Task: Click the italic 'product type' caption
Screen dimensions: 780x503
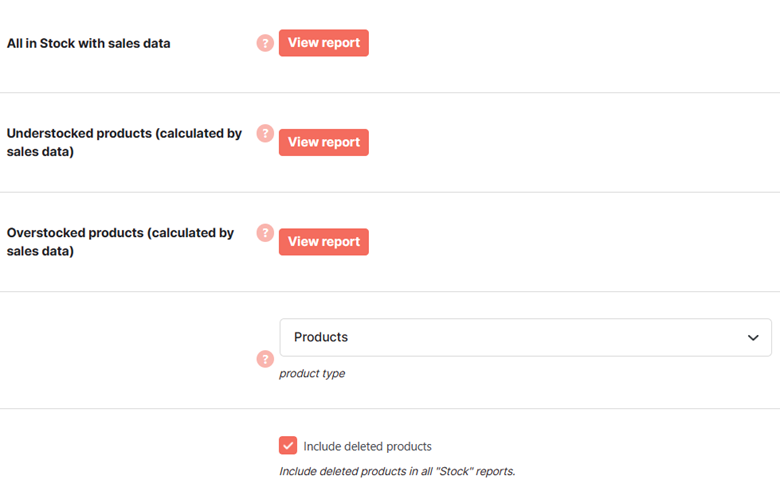Action: pyautogui.click(x=312, y=374)
